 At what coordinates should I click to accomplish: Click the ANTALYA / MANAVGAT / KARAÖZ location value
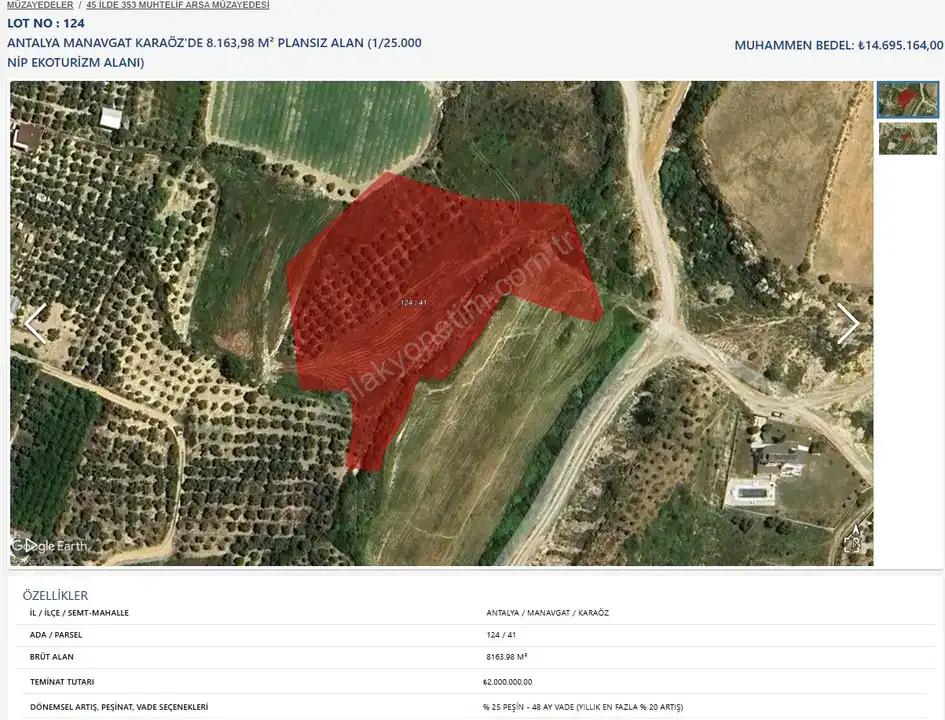tap(546, 613)
